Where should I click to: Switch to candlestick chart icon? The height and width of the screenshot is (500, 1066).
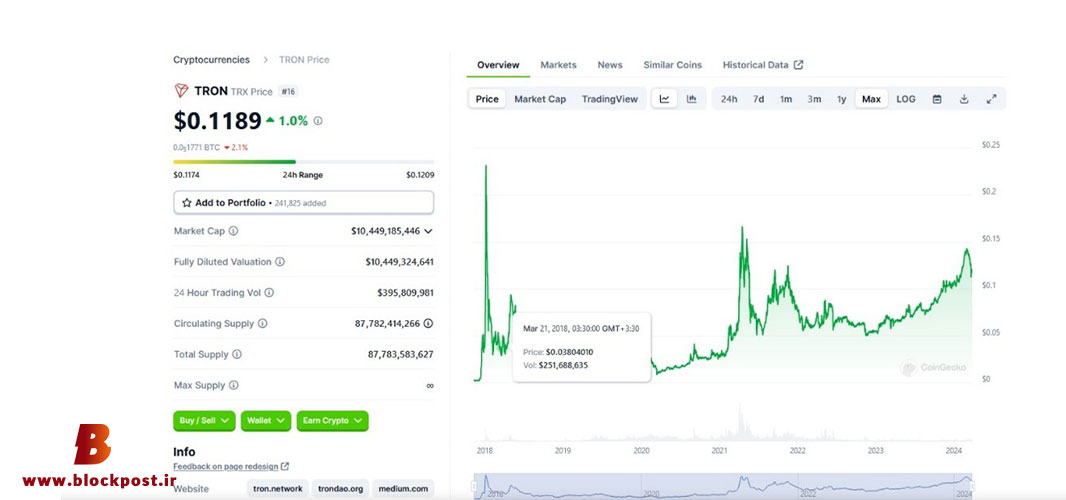pyautogui.click(x=691, y=99)
